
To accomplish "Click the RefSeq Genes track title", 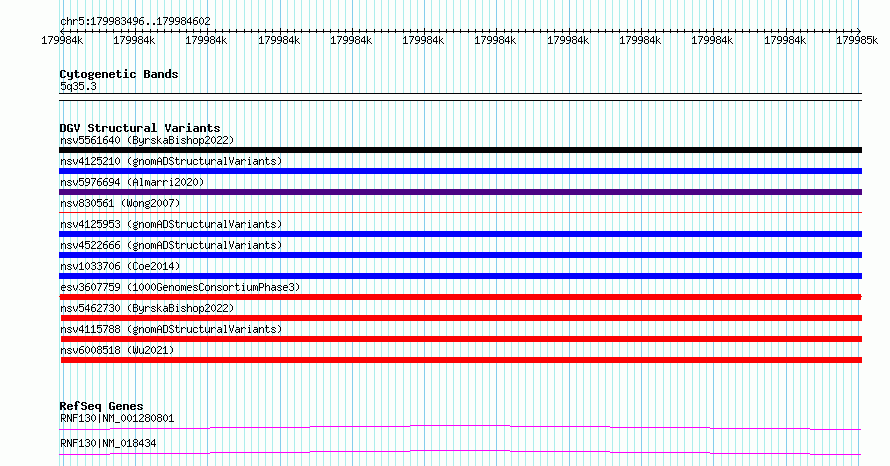I will point(101,406).
